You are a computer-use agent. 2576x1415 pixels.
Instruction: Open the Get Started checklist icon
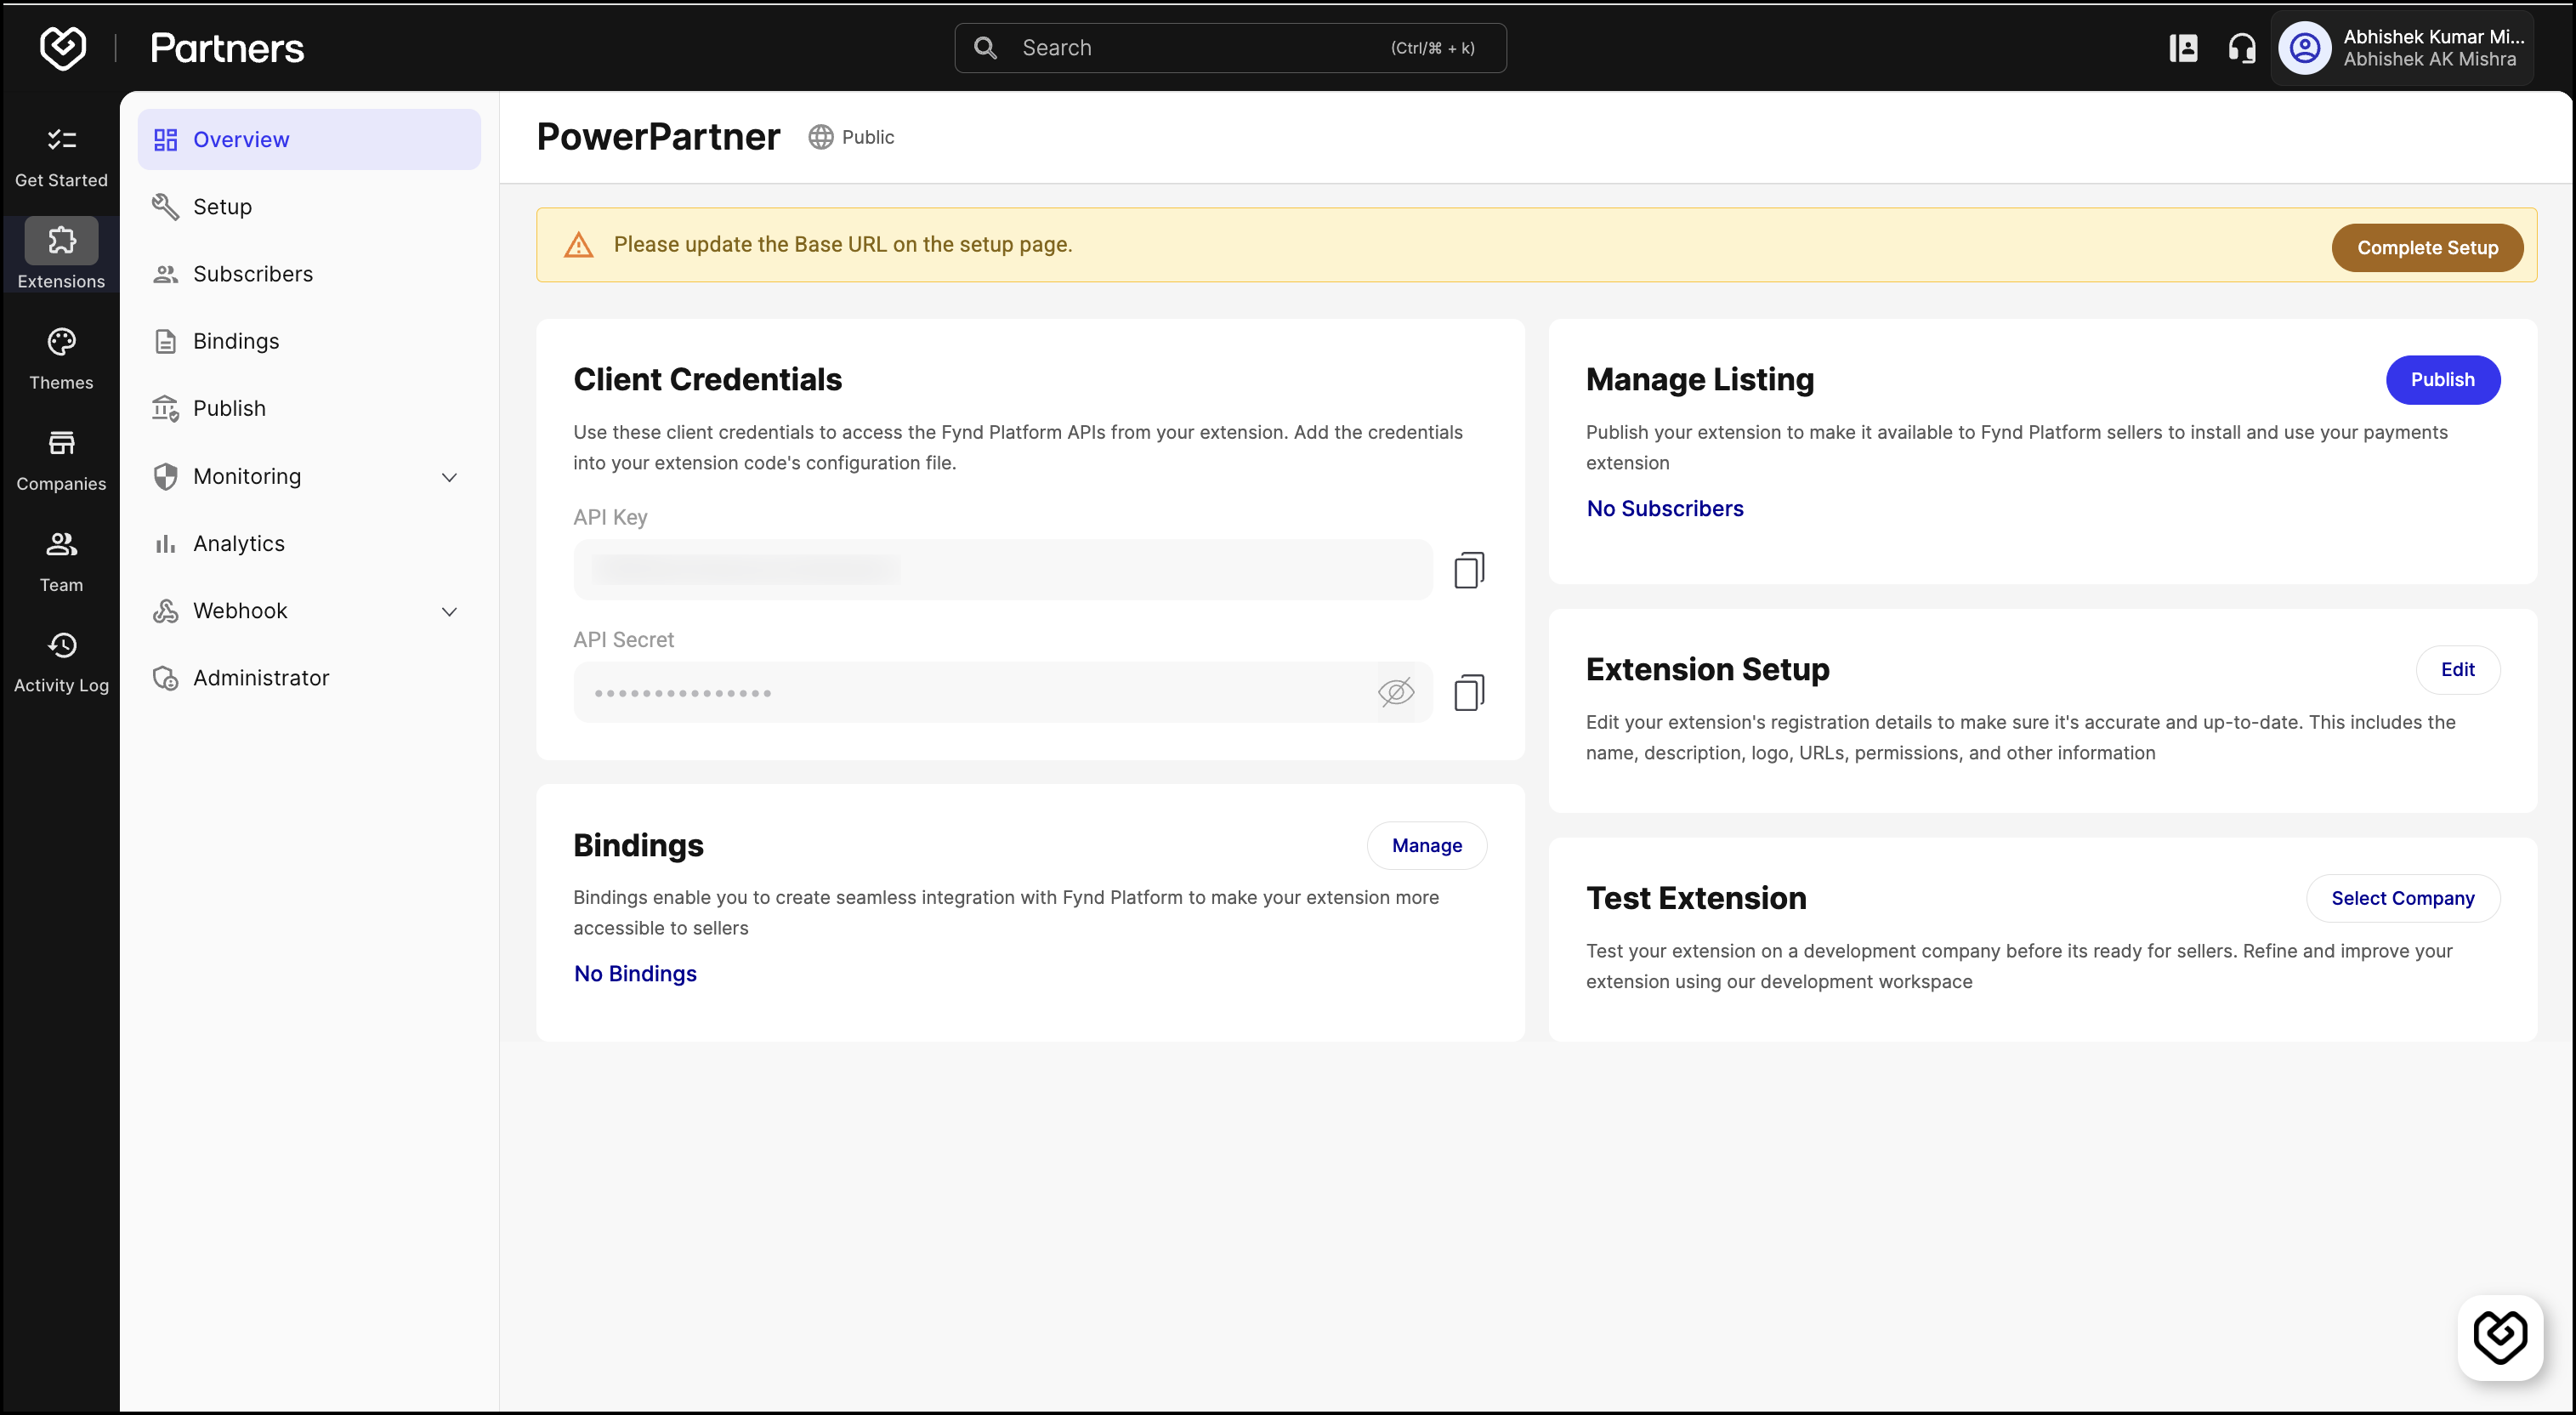pyautogui.click(x=61, y=140)
